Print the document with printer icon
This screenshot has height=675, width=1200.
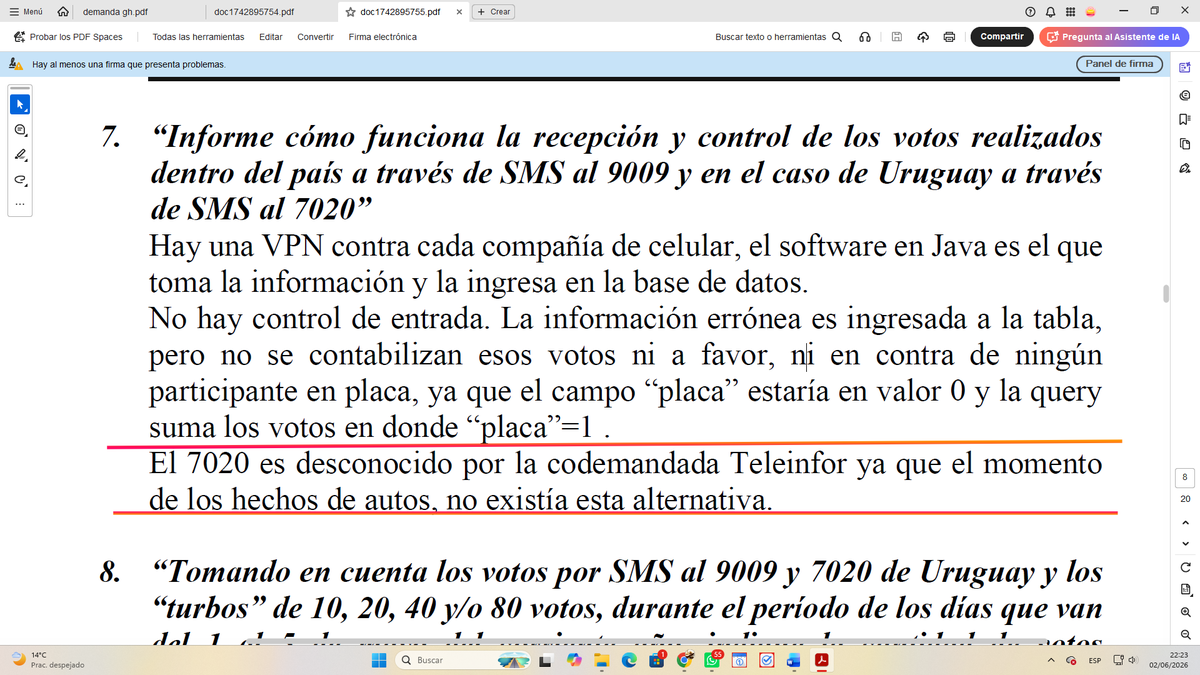tap(948, 37)
